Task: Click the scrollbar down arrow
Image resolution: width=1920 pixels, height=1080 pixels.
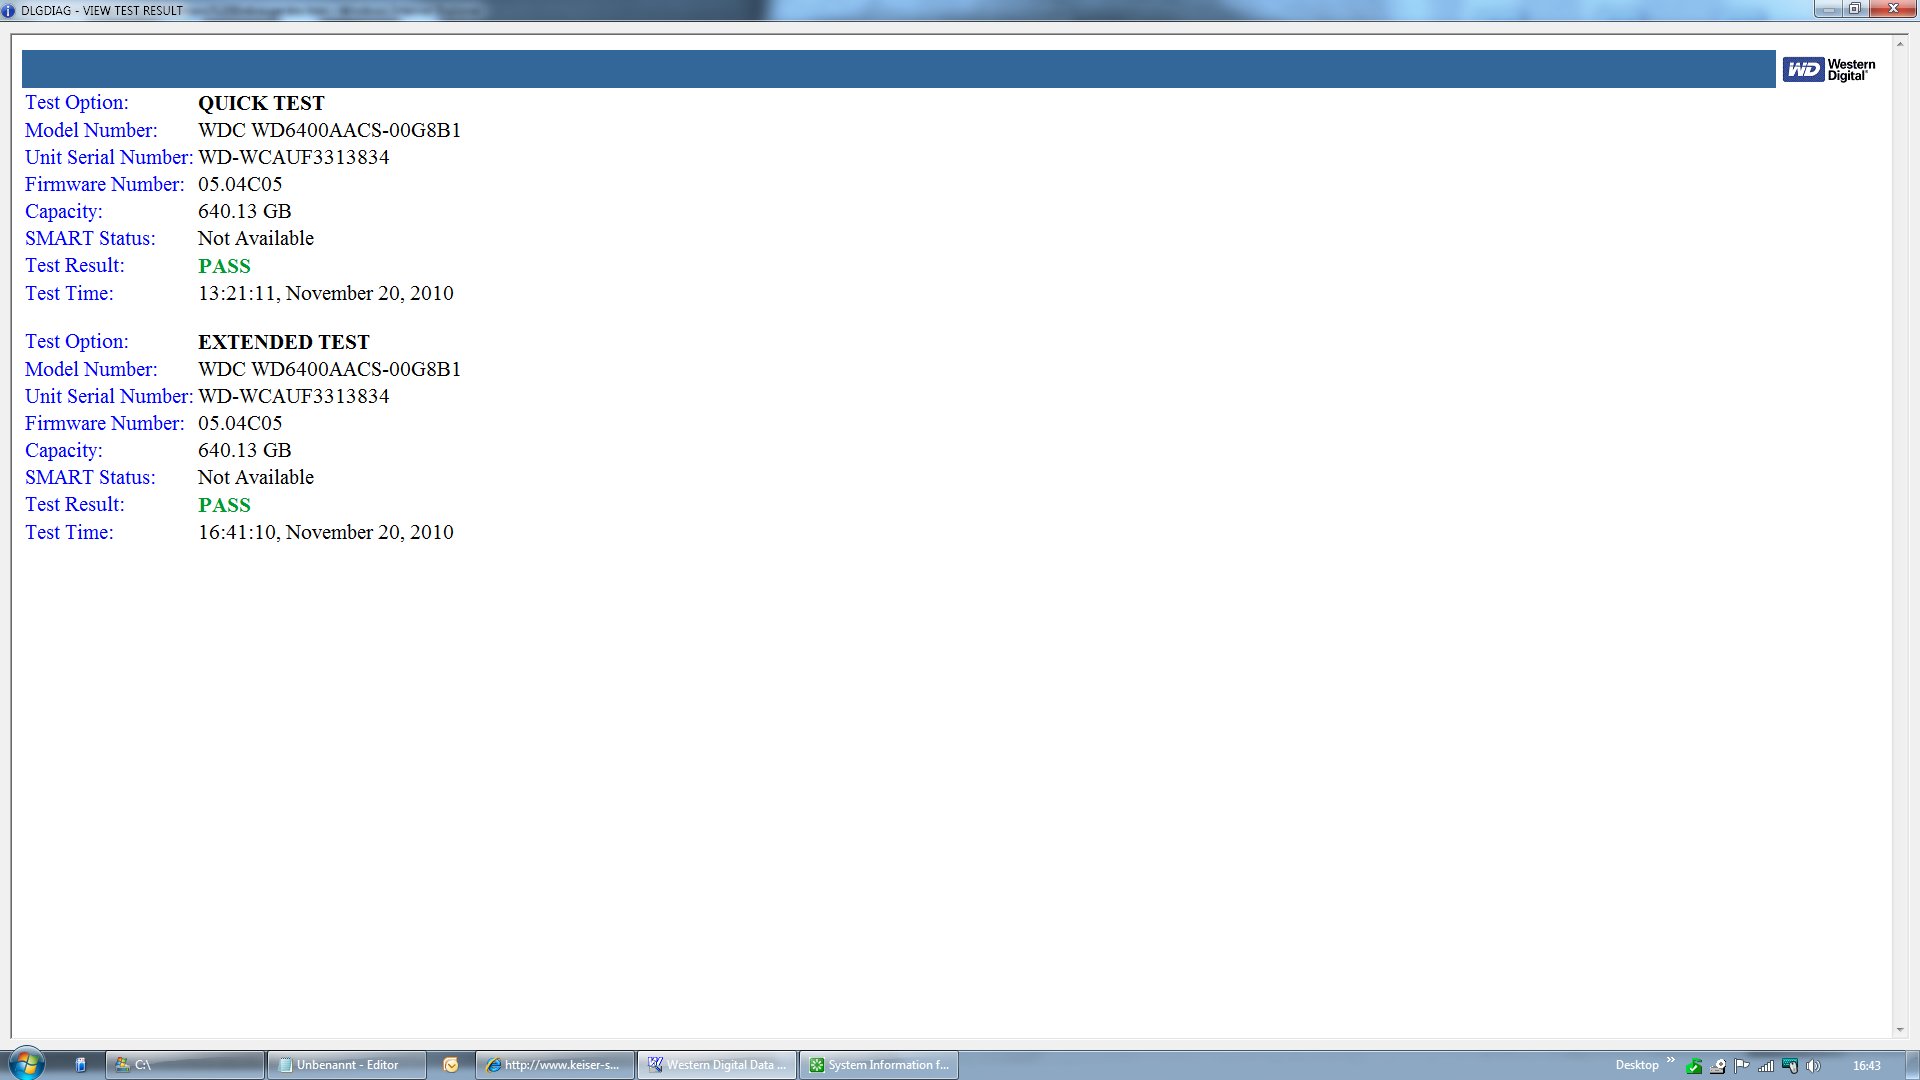Action: [1900, 1030]
